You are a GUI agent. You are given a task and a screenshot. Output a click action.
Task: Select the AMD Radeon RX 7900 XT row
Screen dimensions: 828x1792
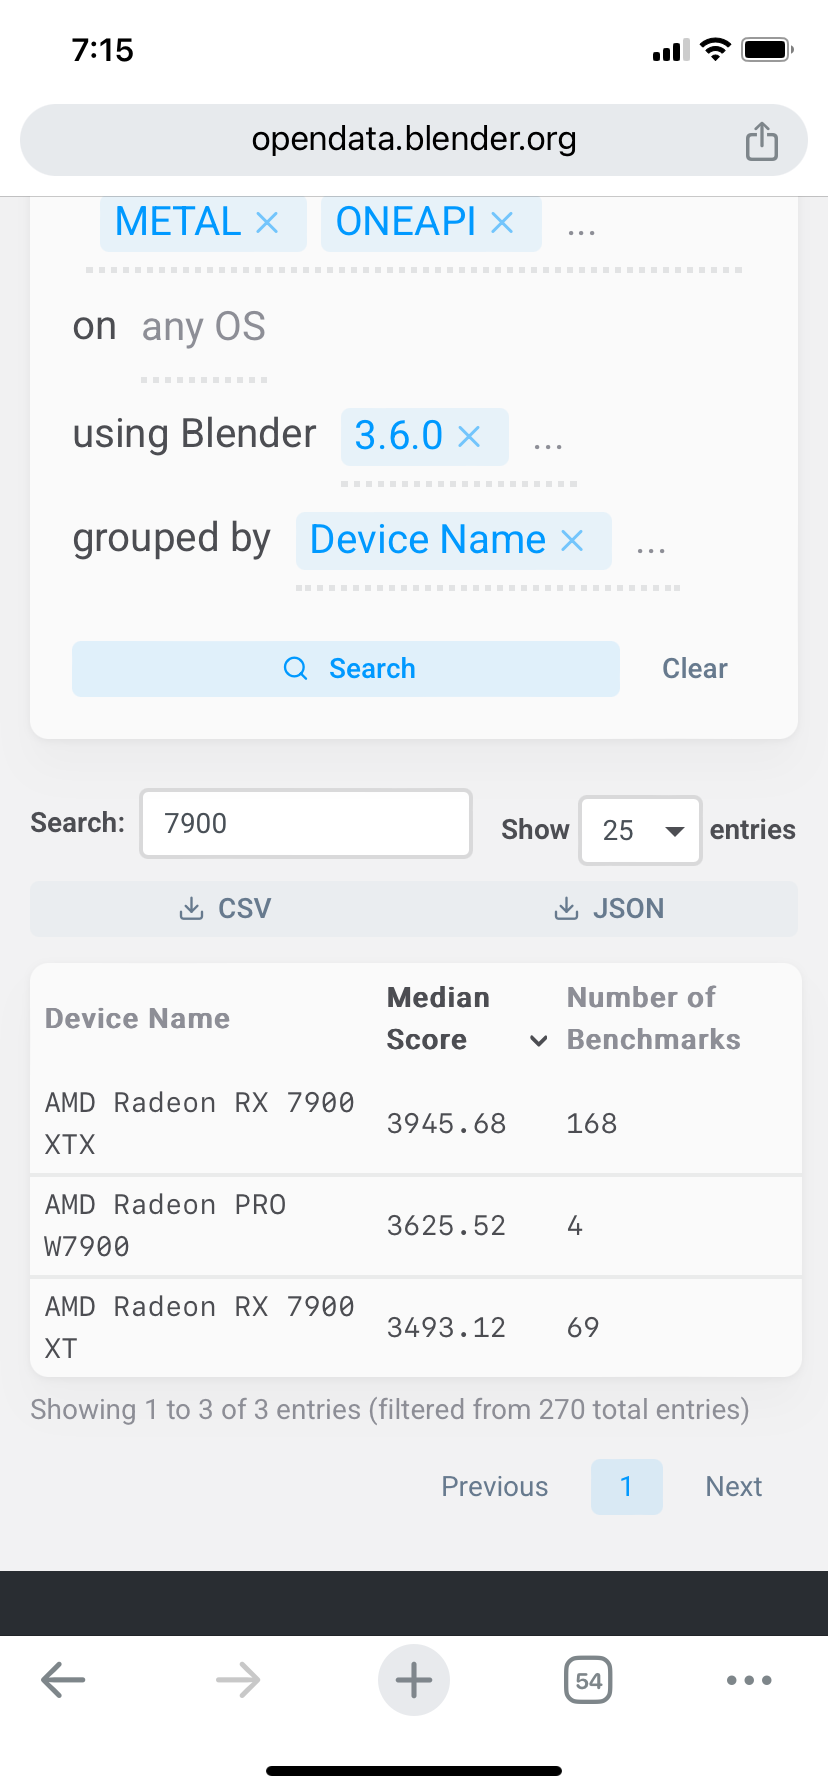tap(416, 1328)
